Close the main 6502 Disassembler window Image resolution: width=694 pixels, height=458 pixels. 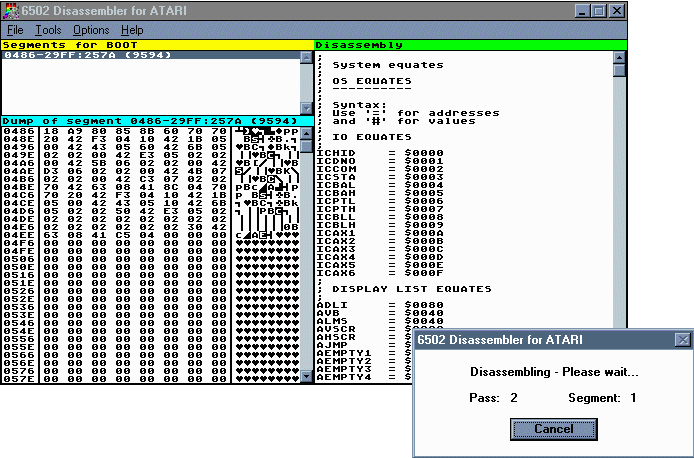point(617,11)
